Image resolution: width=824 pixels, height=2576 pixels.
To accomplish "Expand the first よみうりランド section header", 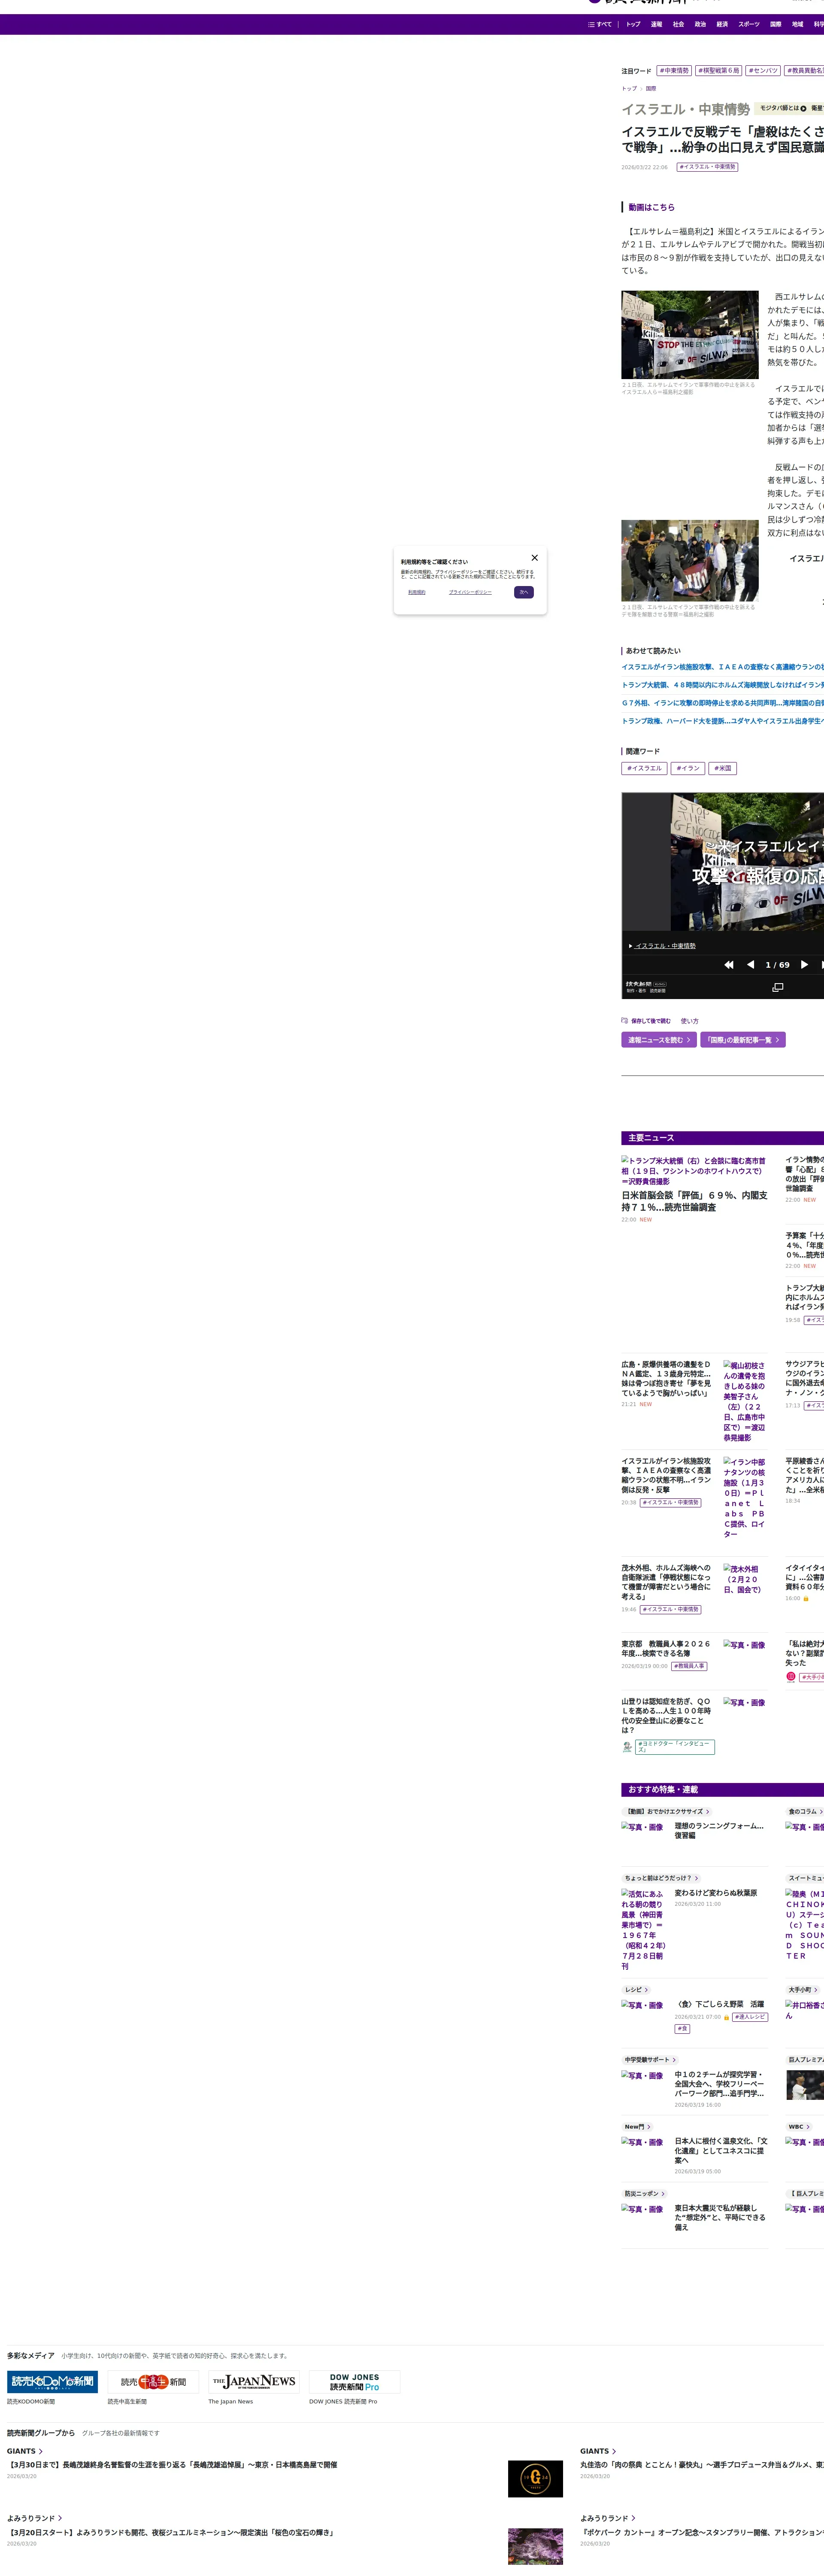I will pos(35,2518).
